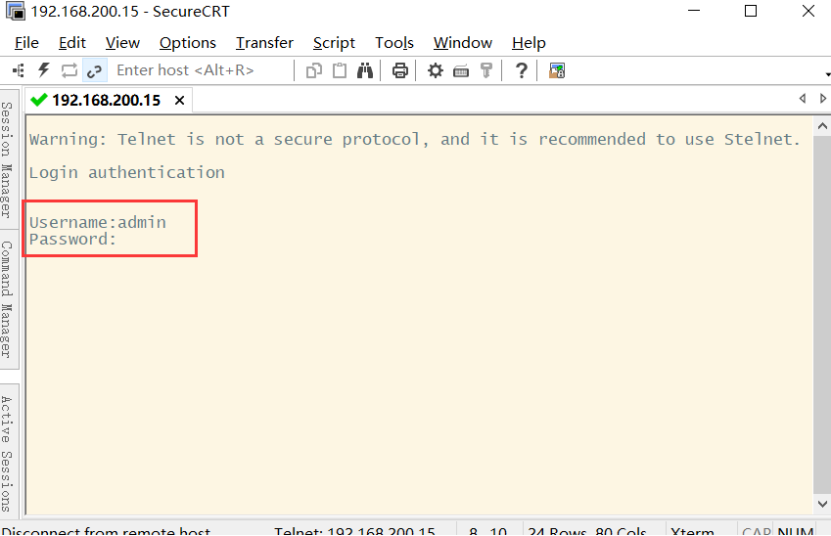Image resolution: width=831 pixels, height=536 pixels.
Task: Click the 'Username:admin' line
Action: [x=98, y=222]
